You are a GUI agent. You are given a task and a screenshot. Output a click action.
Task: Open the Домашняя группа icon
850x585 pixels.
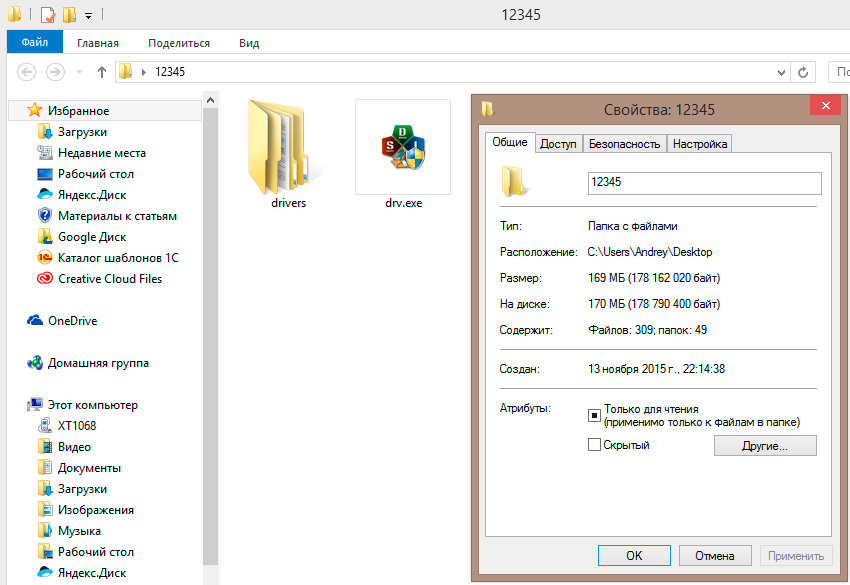click(x=35, y=363)
